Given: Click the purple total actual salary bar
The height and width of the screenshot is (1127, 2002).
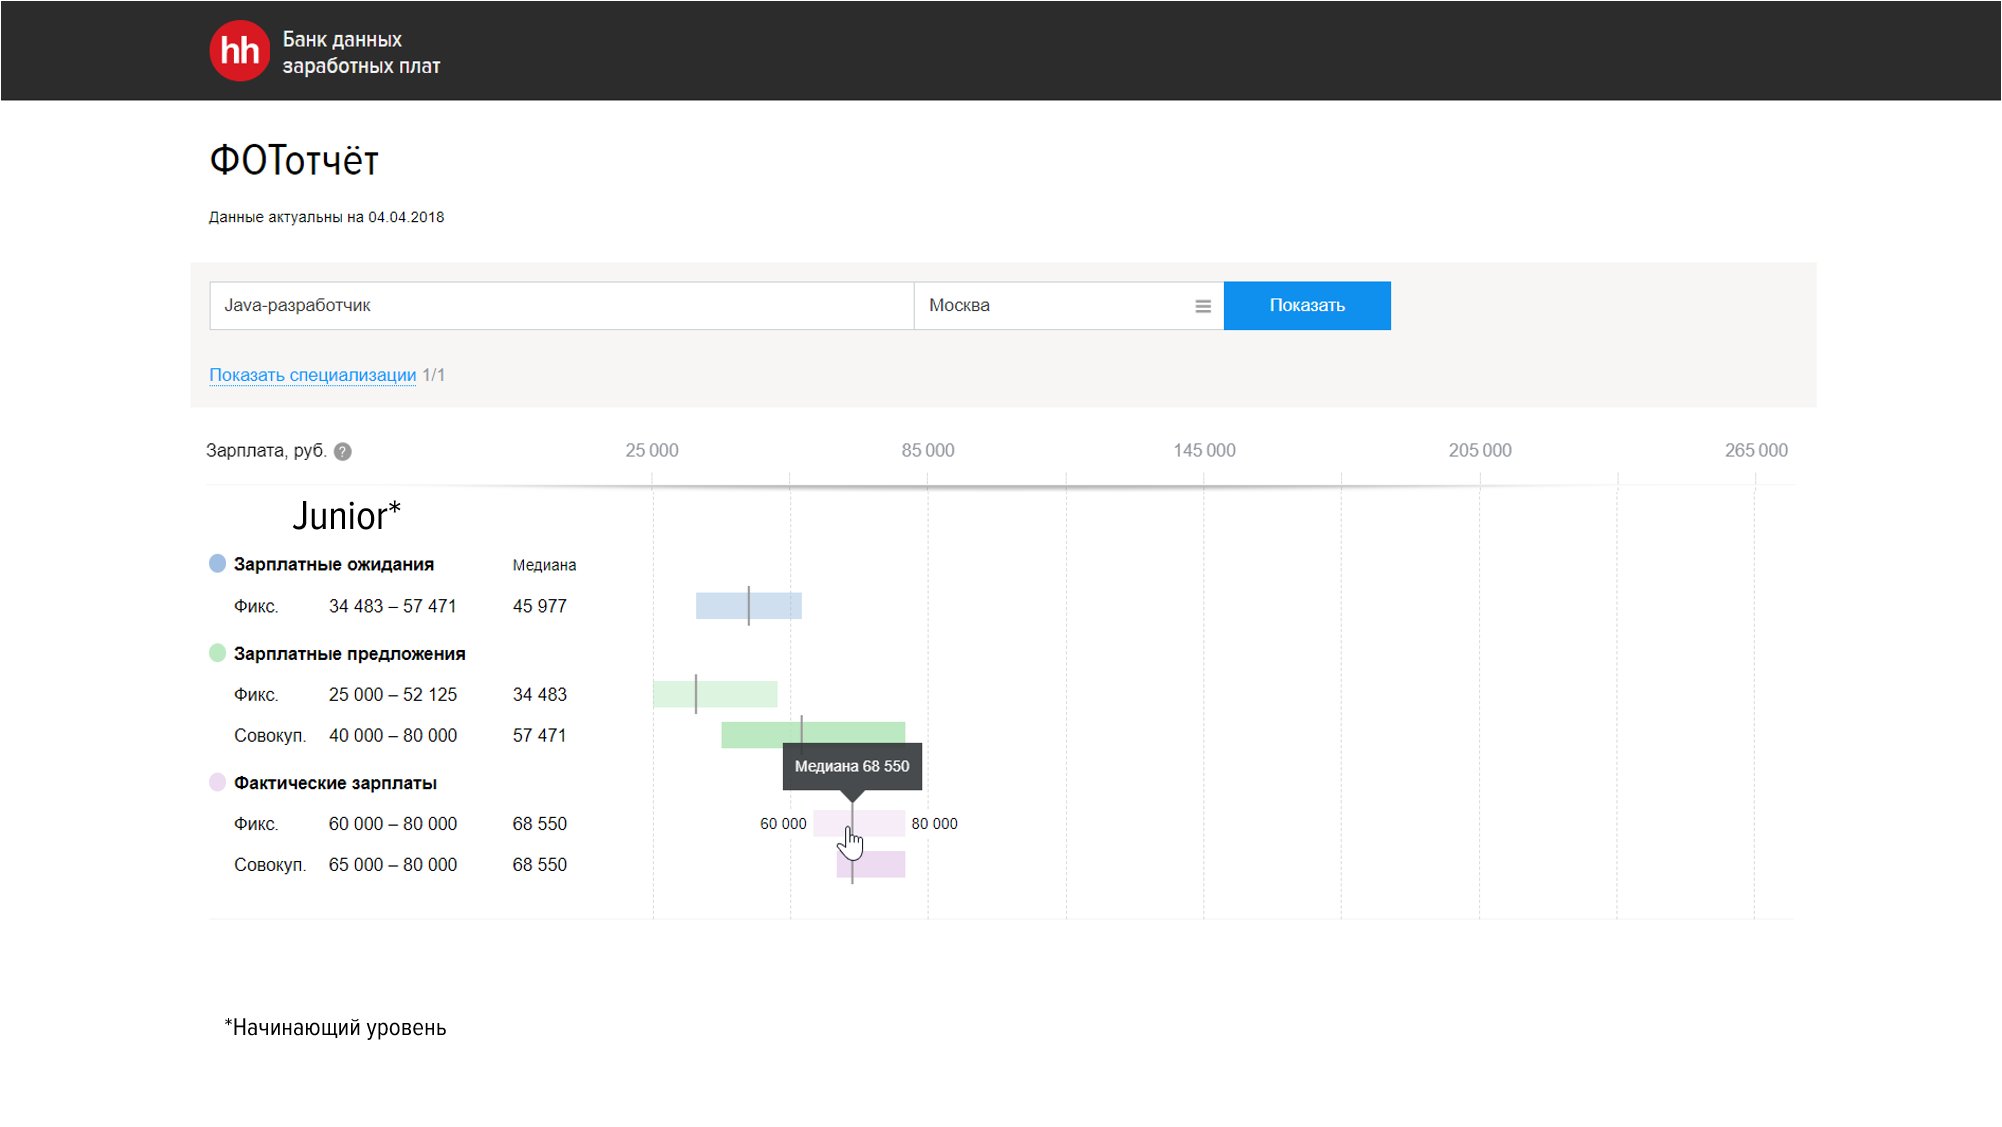Looking at the screenshot, I should click(x=880, y=865).
